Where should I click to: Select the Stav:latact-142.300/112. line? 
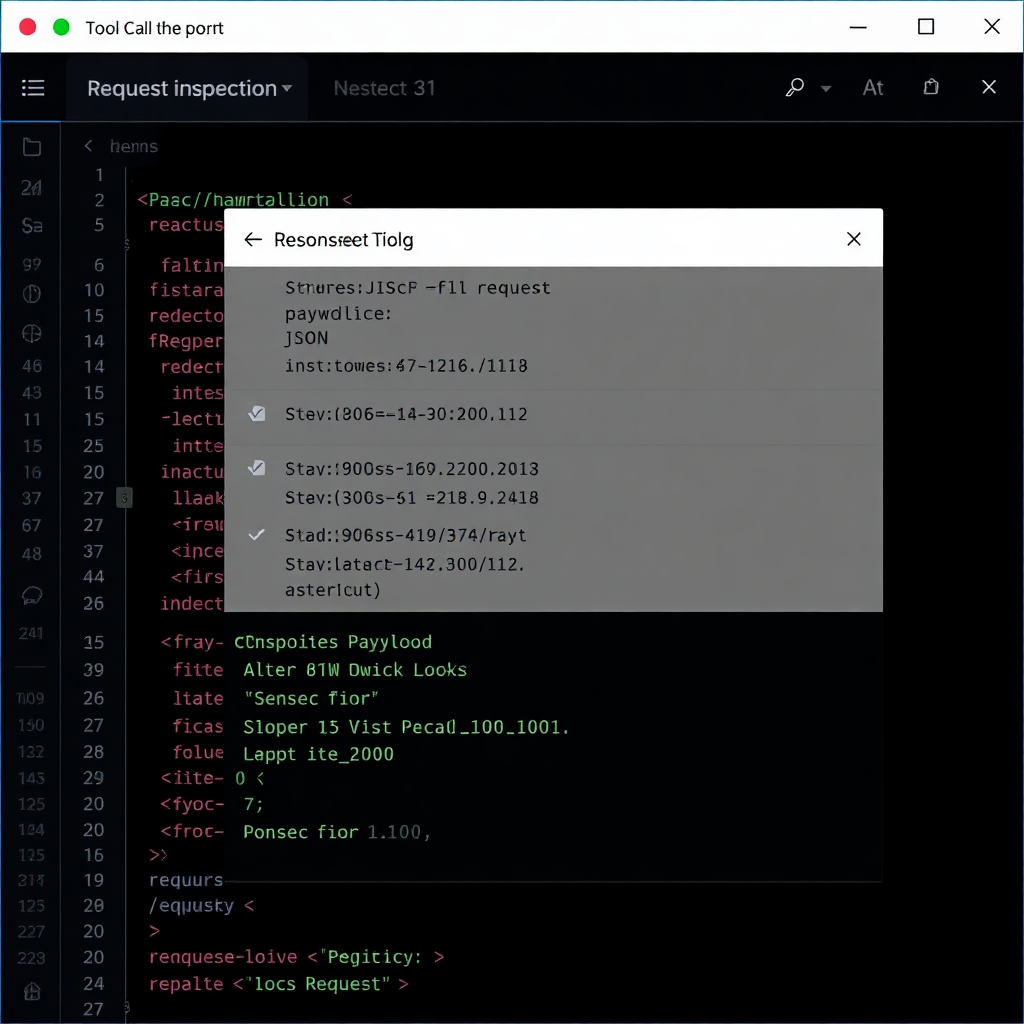(x=404, y=564)
